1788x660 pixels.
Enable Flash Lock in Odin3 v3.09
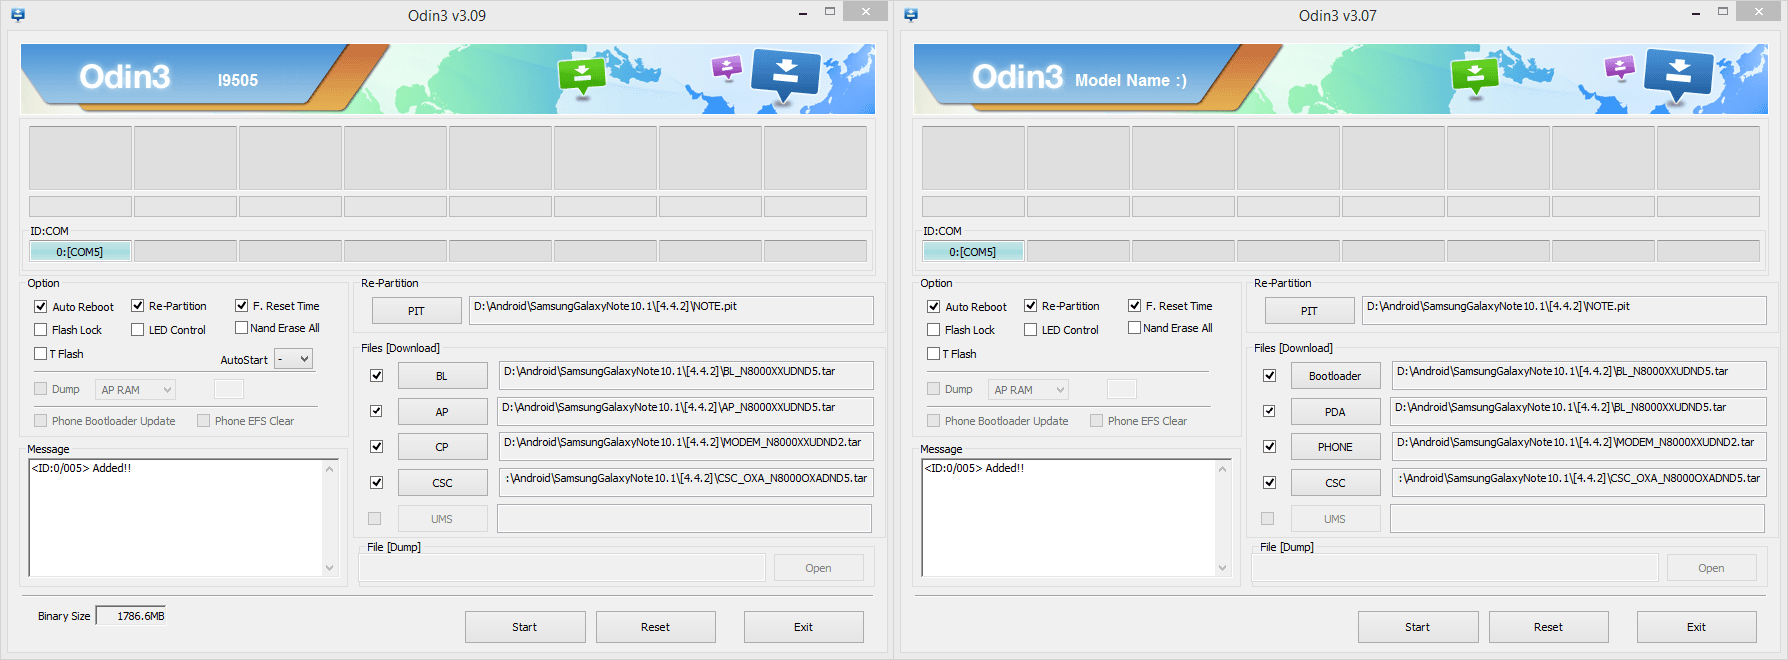[41, 330]
